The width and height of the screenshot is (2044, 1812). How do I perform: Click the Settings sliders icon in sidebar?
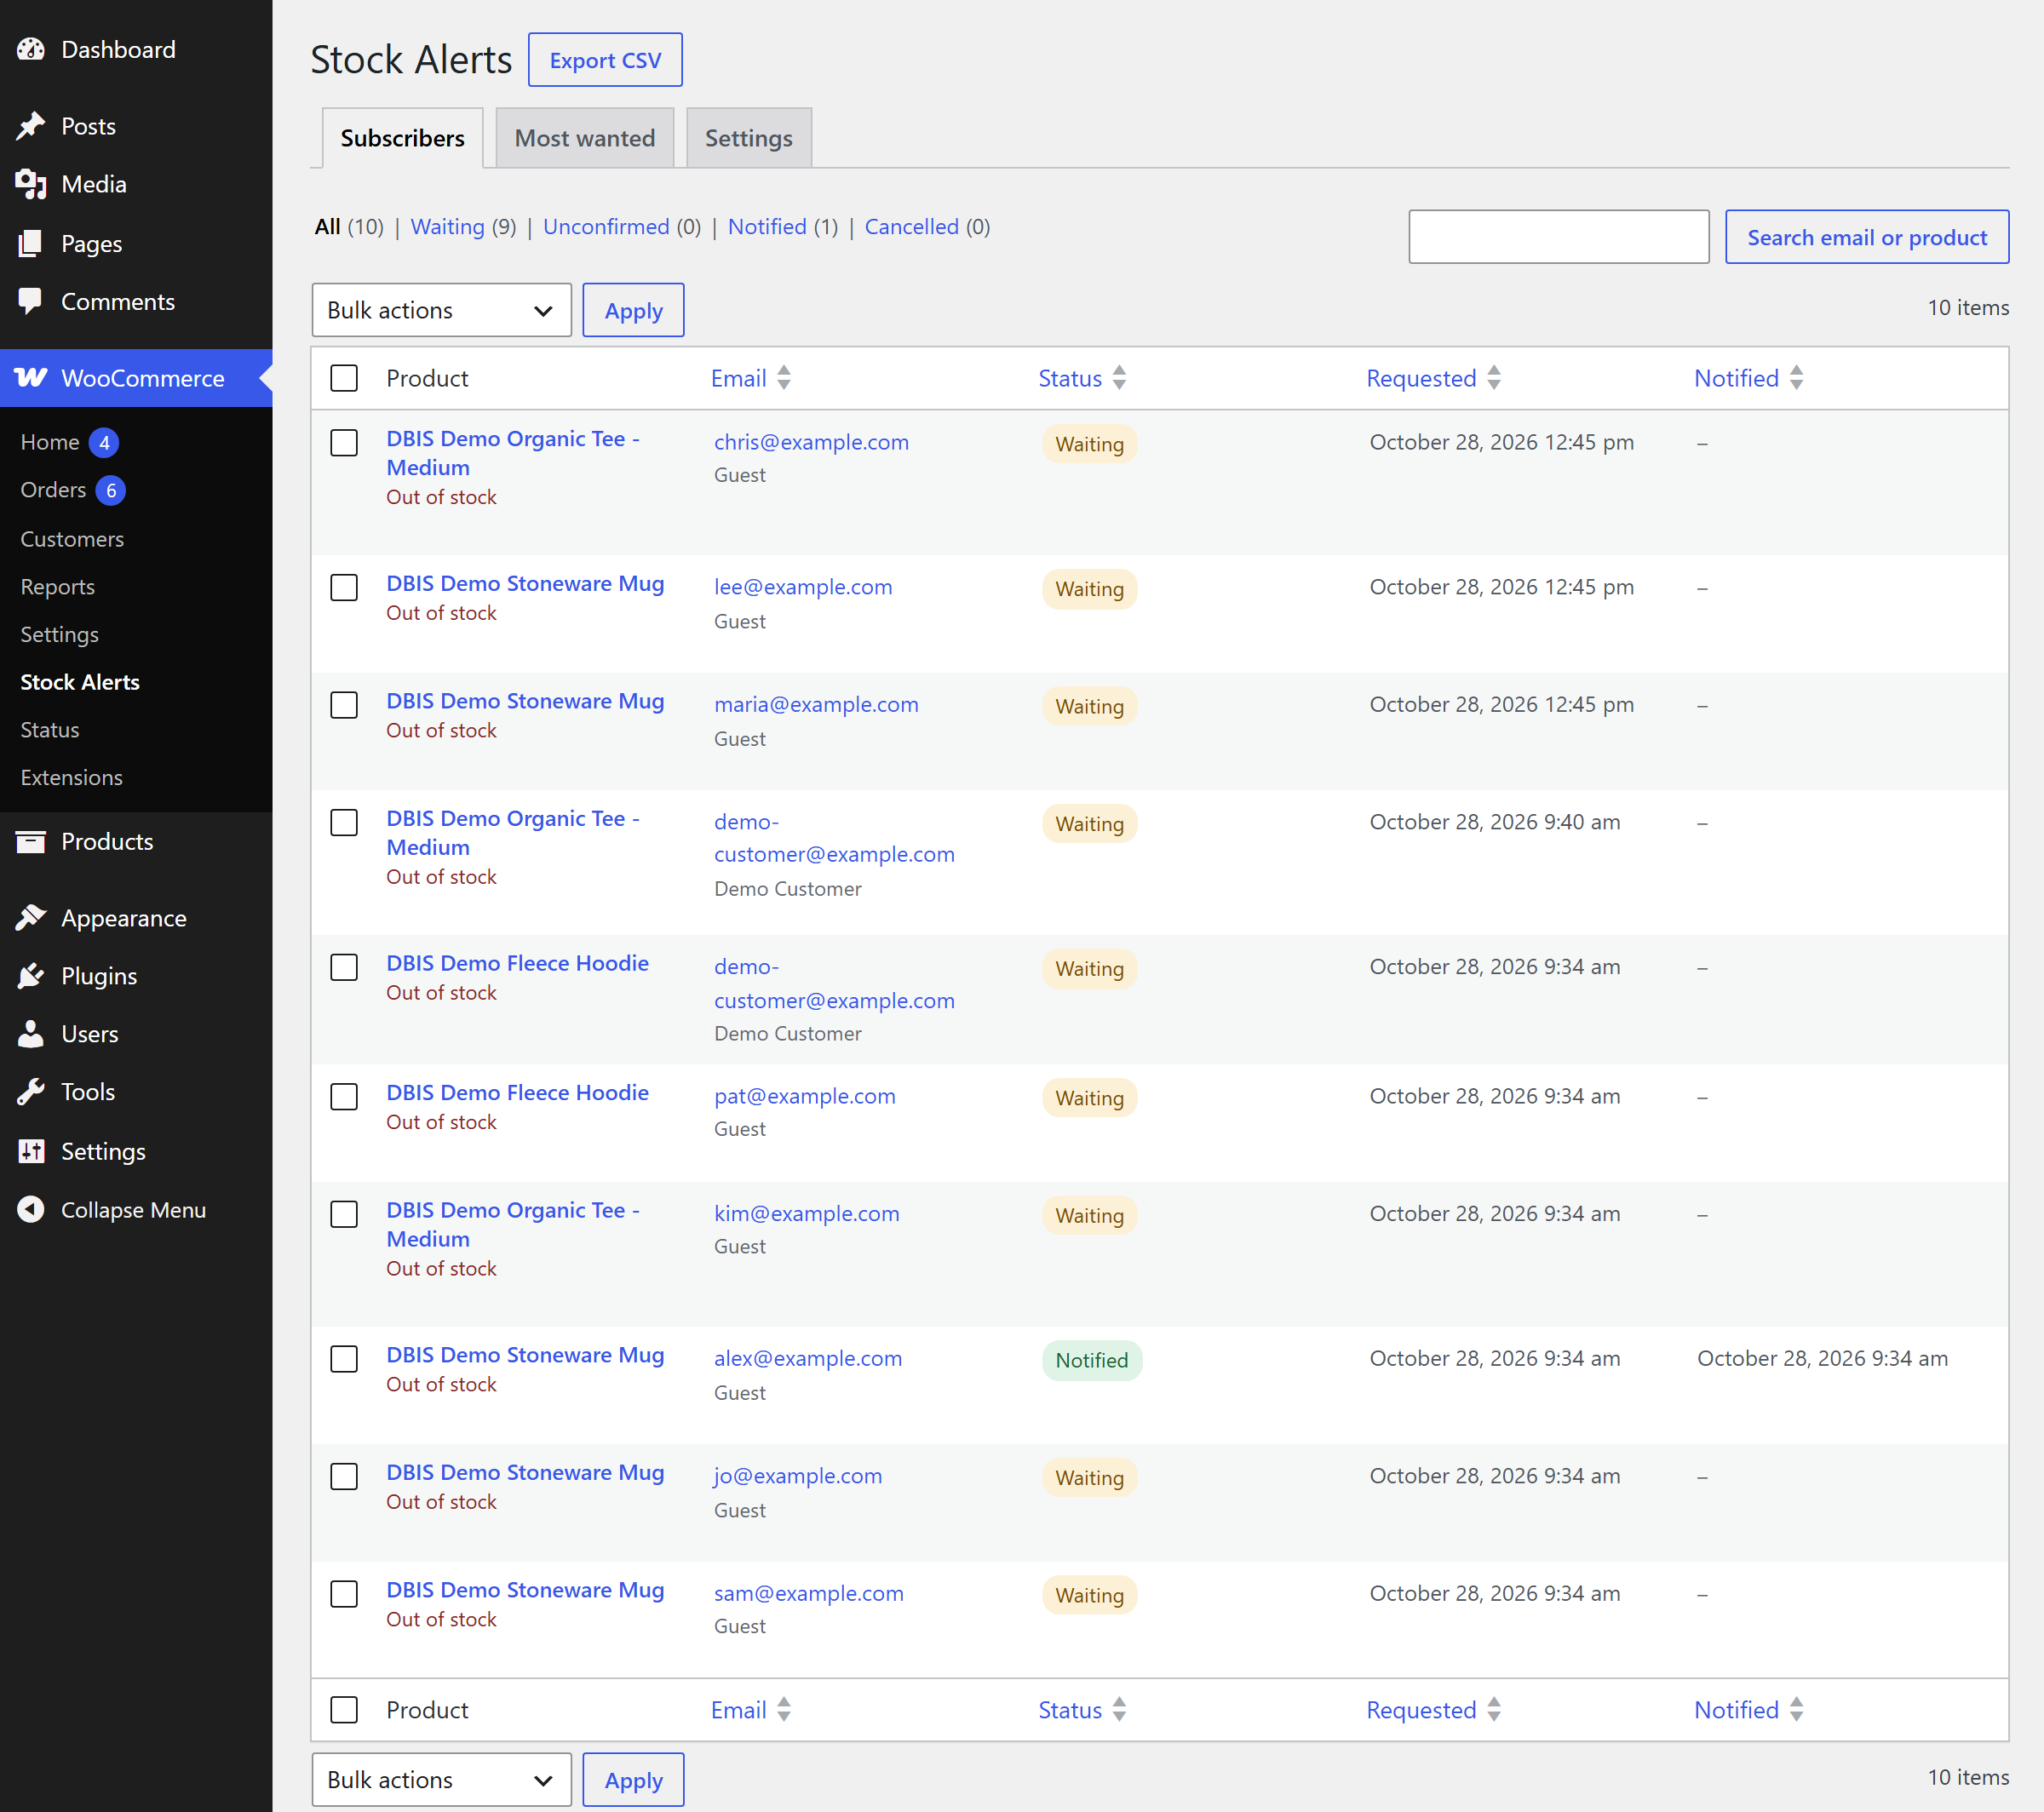pyautogui.click(x=31, y=1151)
